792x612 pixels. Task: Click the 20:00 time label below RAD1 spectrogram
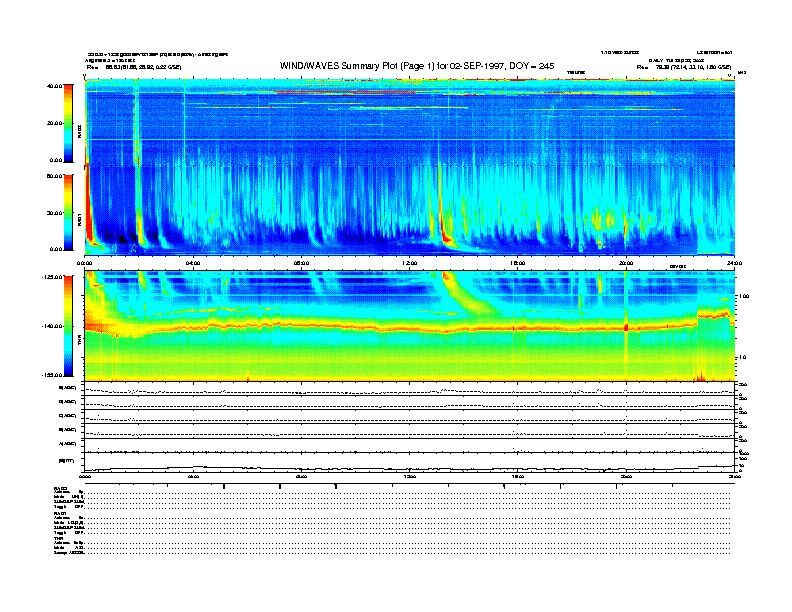click(x=626, y=263)
